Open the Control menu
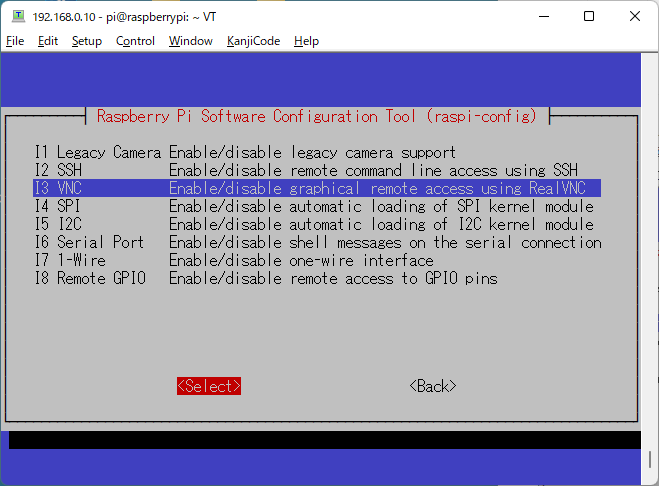659x486 pixels. coord(135,41)
